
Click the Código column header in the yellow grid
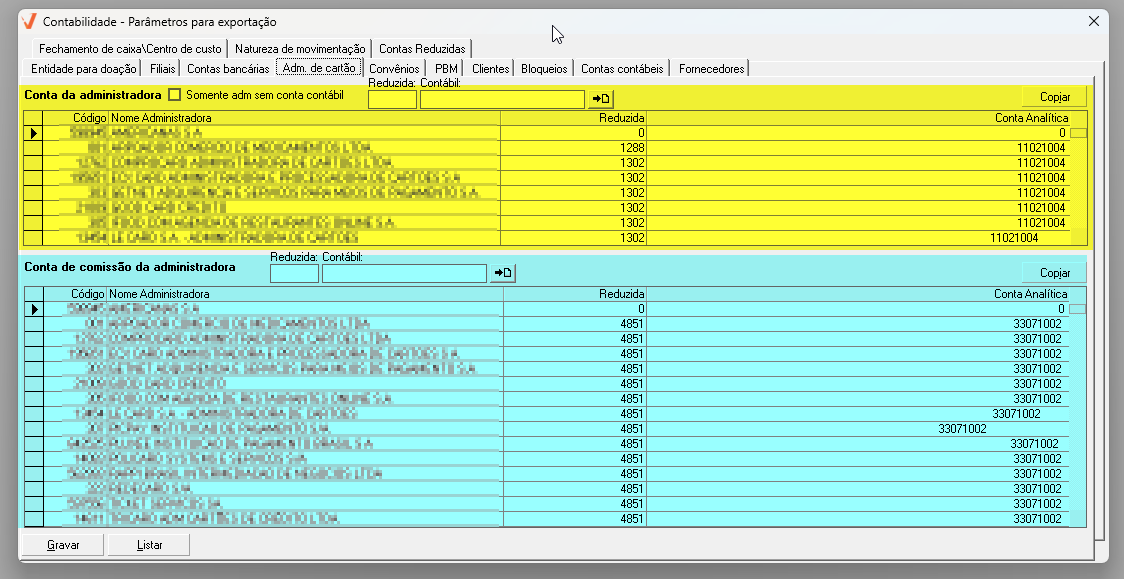(x=75, y=118)
